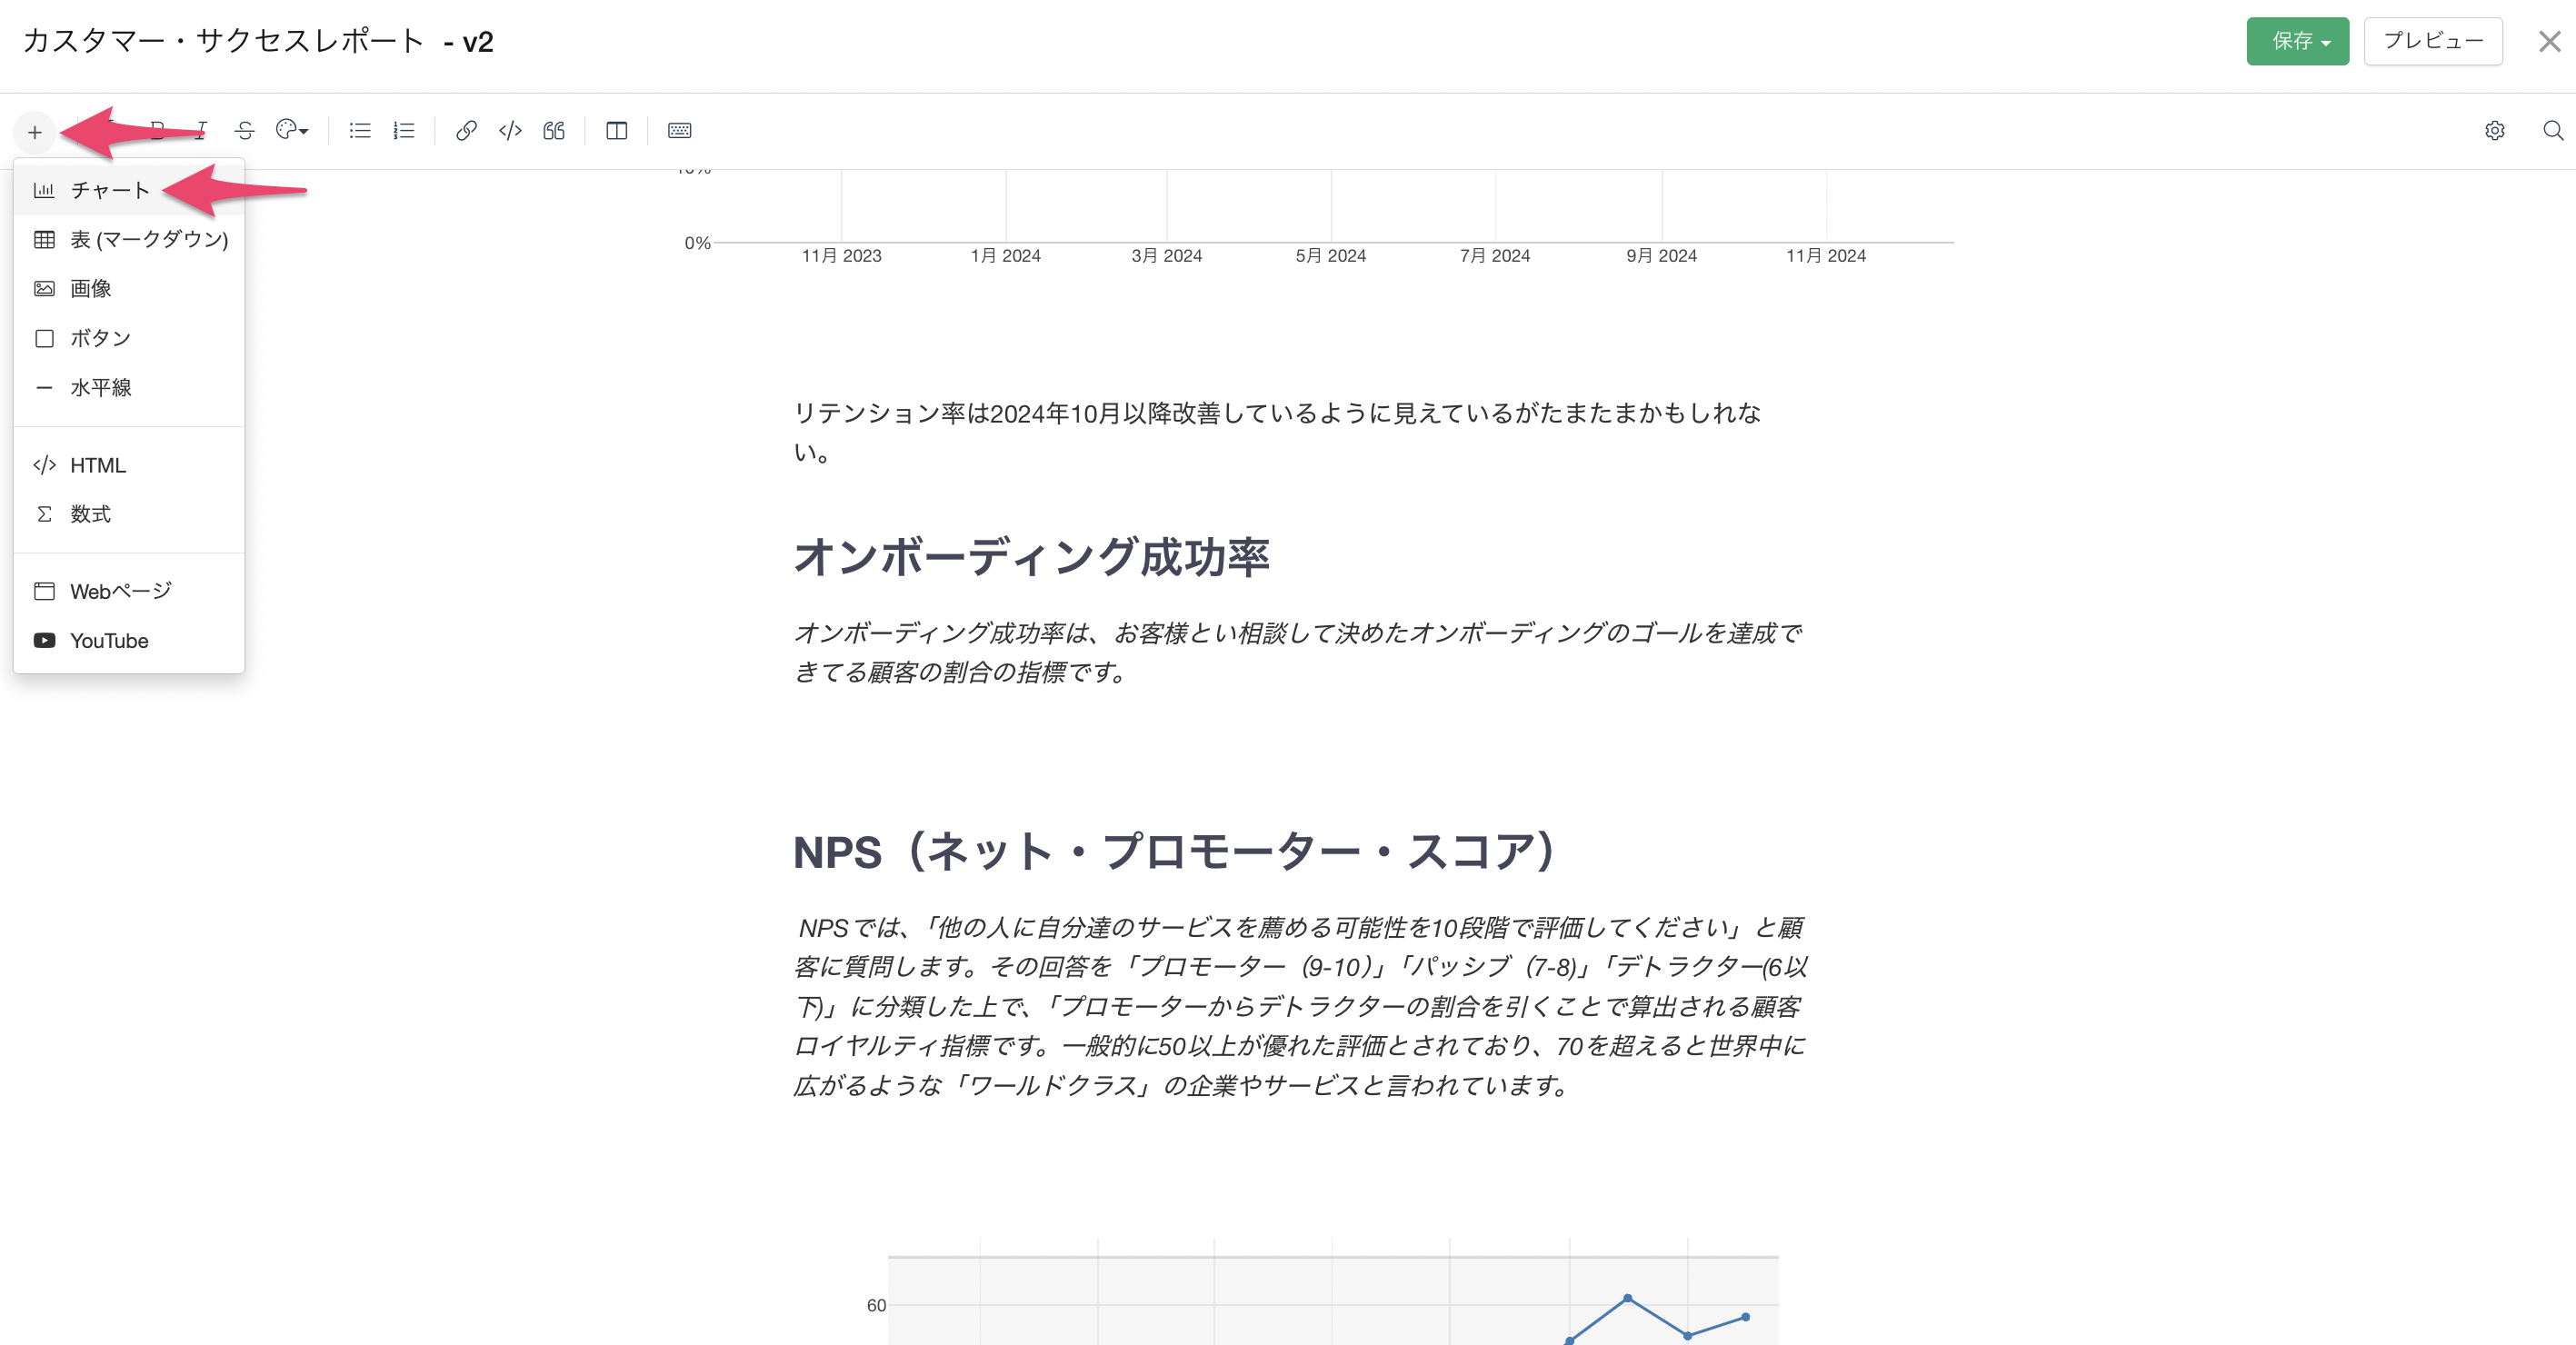Viewport: 2576px width, 1345px height.
Task: Click the rightmost data point on NPS chart
Action: tap(1745, 1317)
